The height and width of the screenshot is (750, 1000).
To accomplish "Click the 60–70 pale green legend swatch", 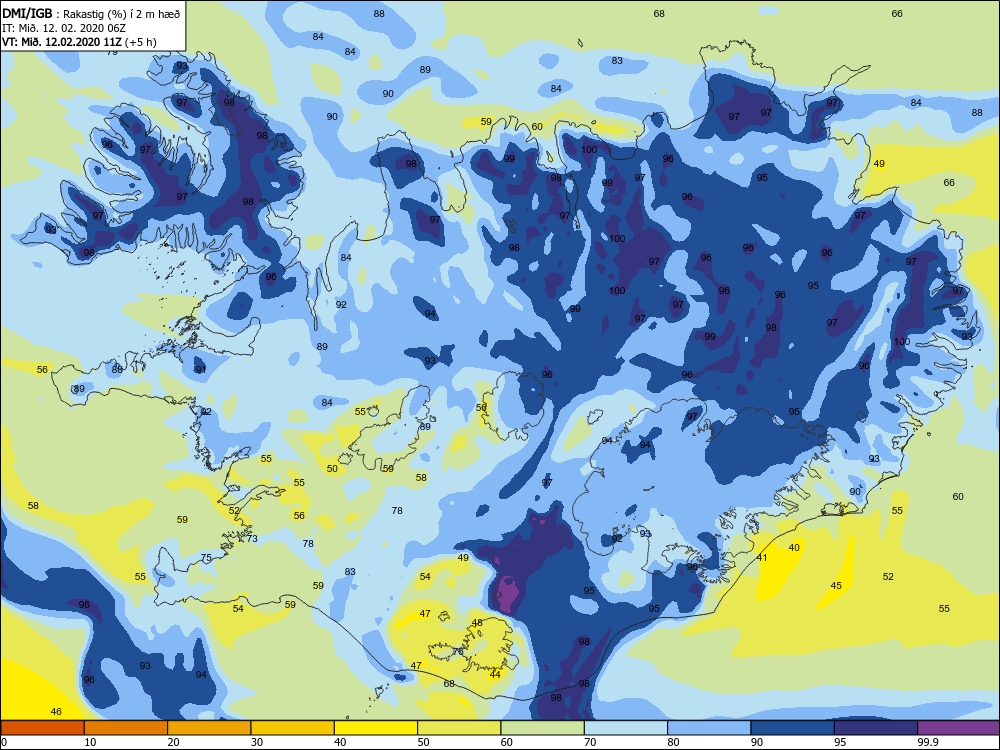I will coord(543,728).
